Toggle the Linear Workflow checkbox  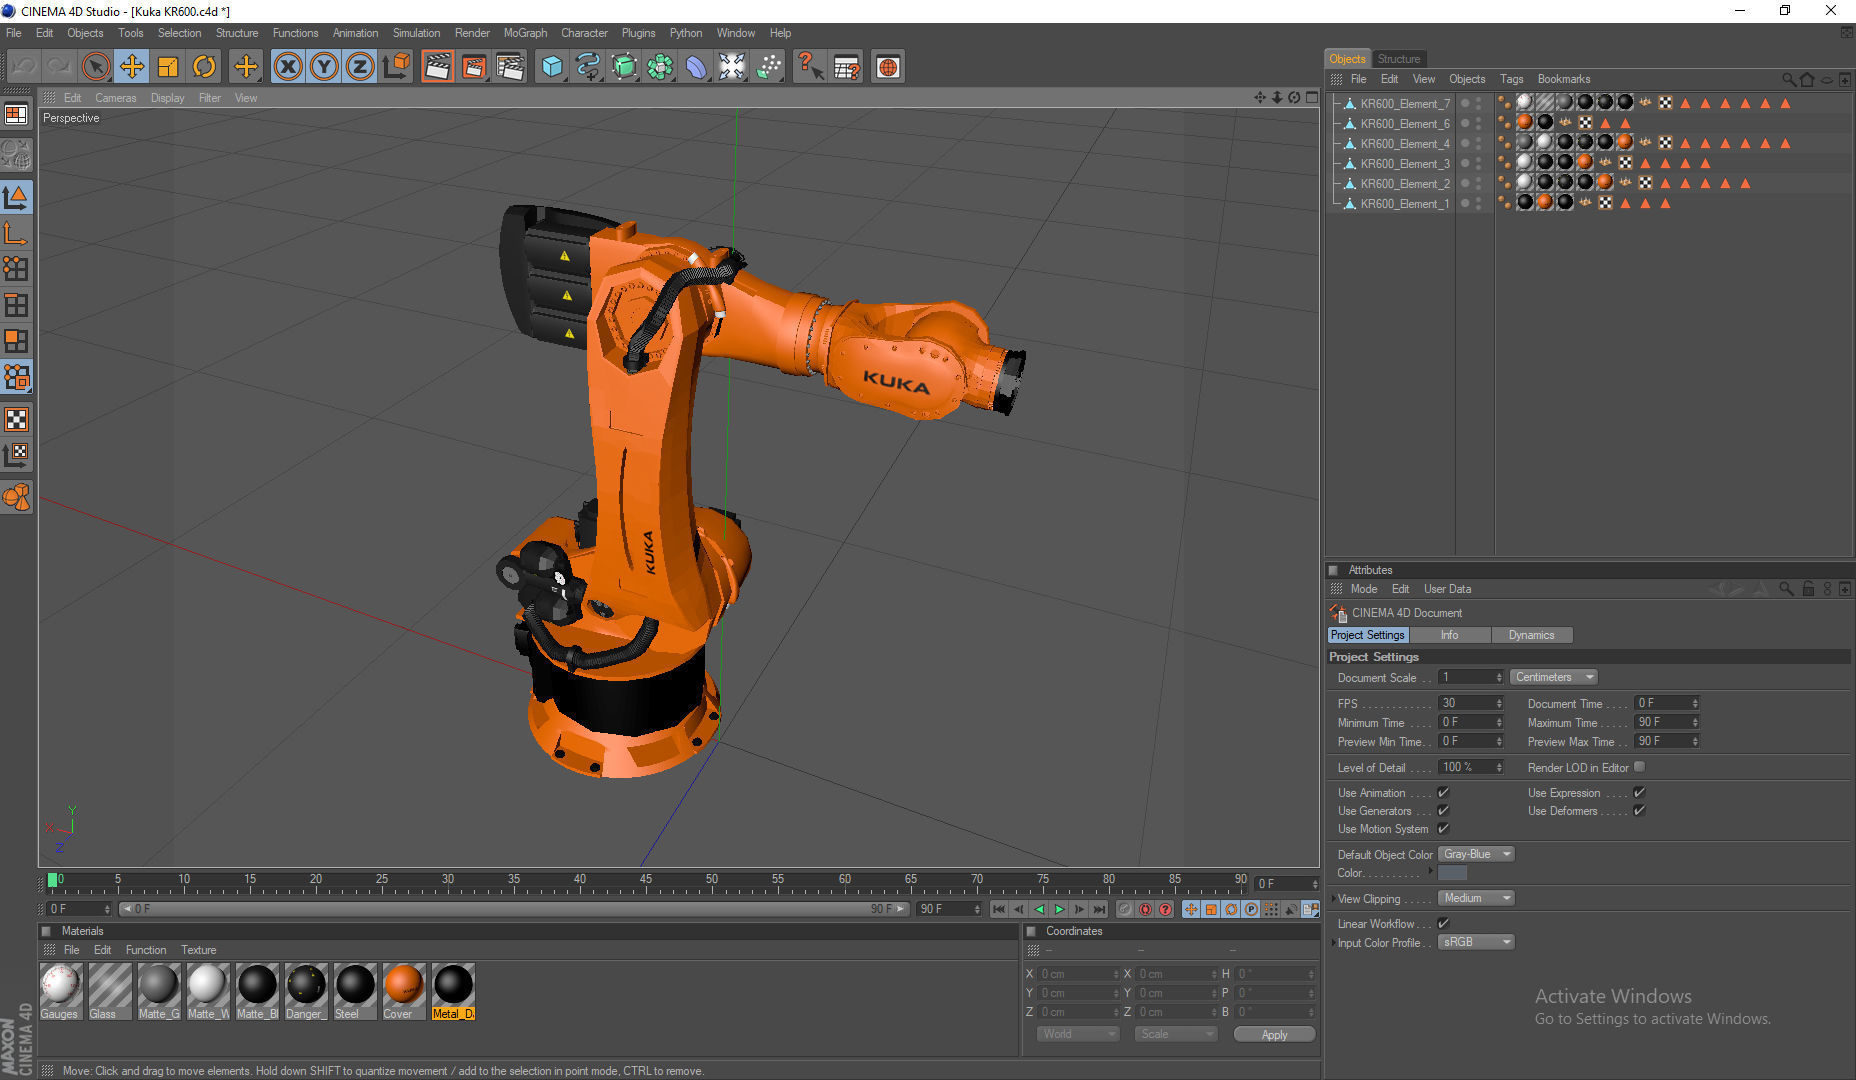(1443, 923)
